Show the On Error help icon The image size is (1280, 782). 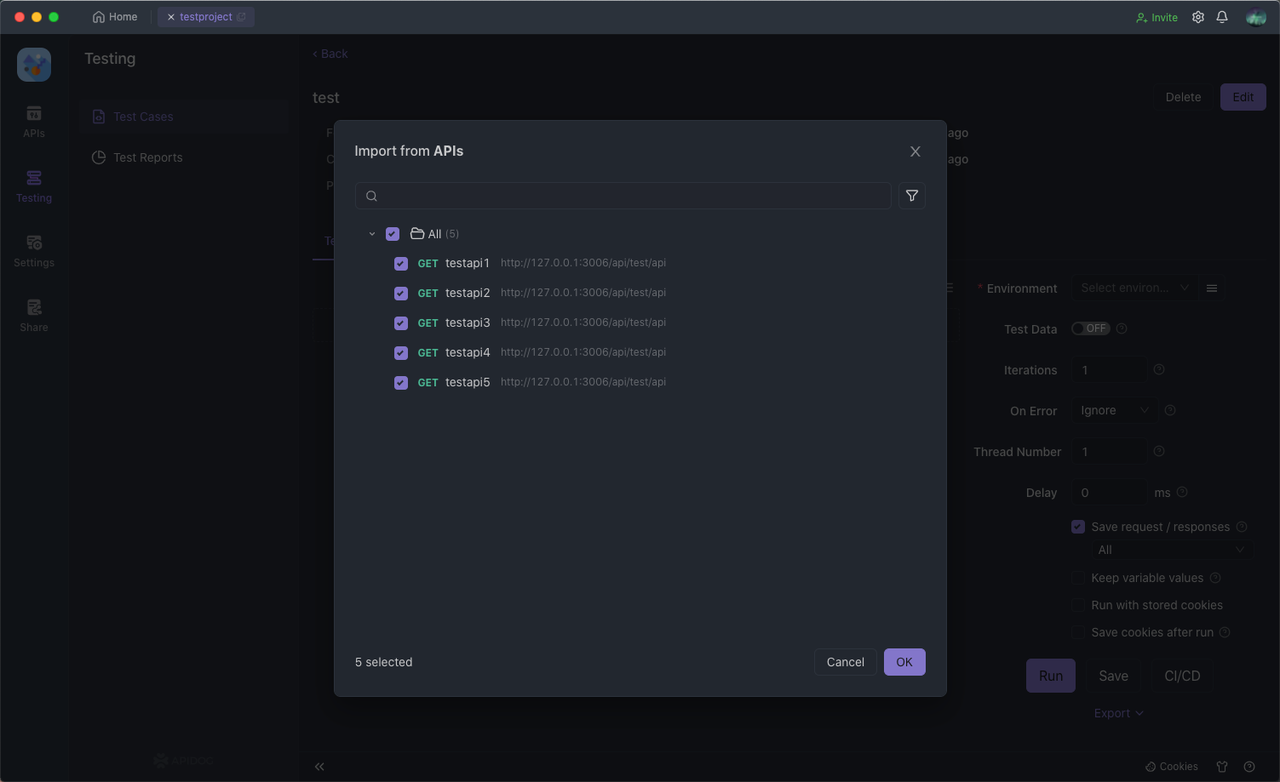click(x=1170, y=411)
